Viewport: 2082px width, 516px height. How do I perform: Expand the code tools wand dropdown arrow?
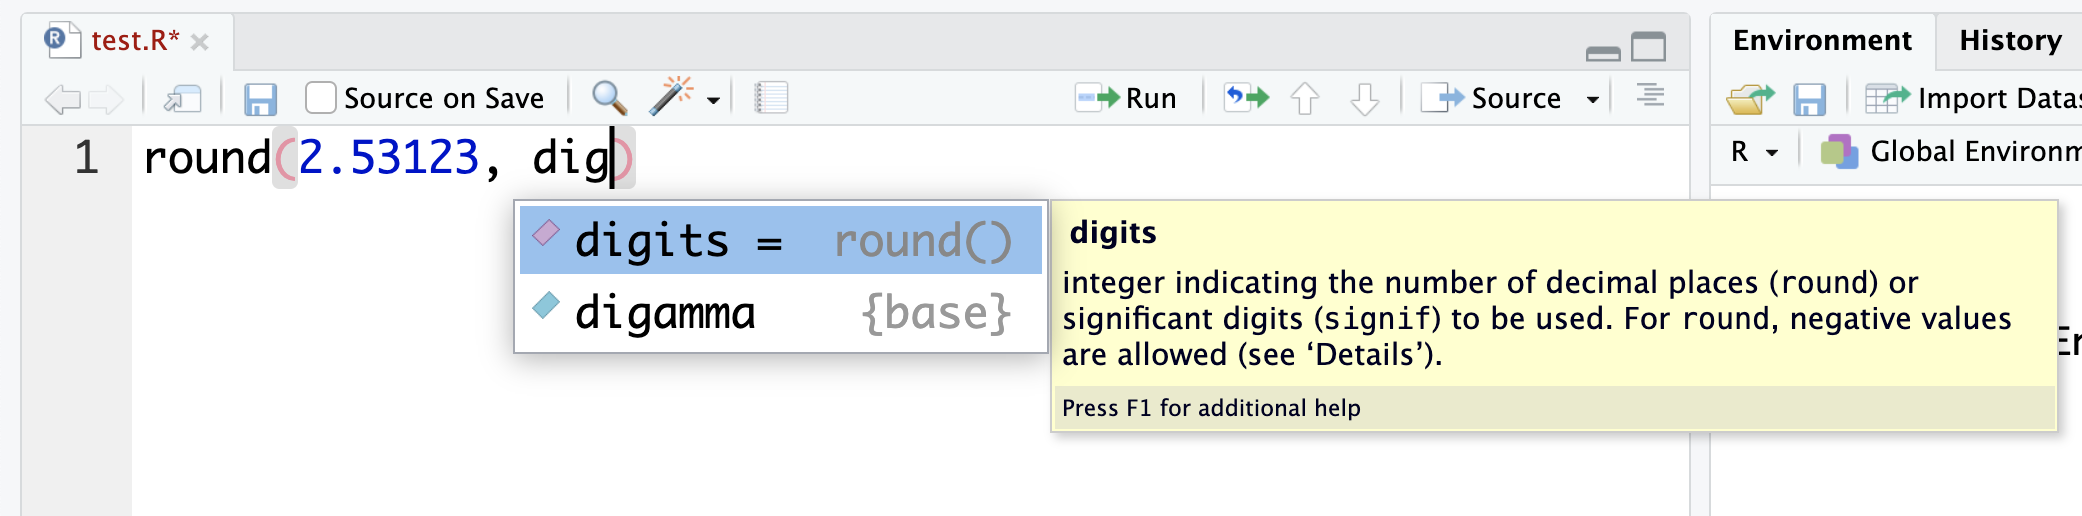click(x=713, y=100)
